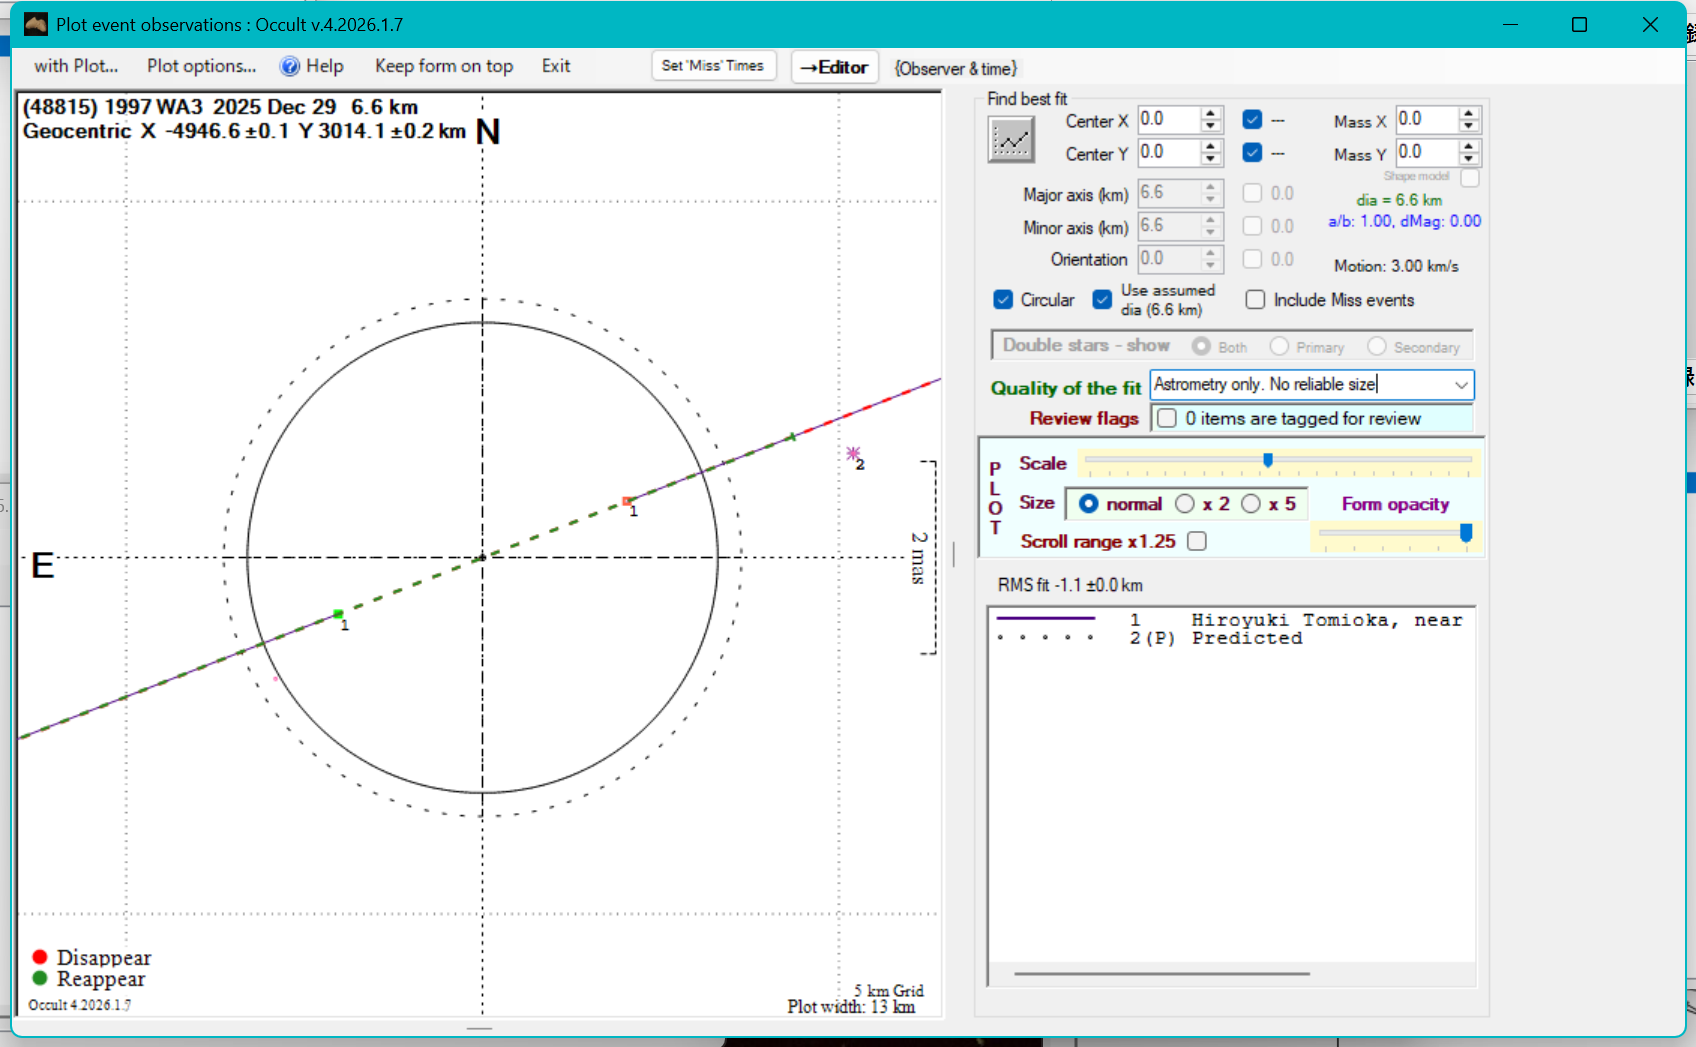This screenshot has height=1047, width=1696.
Task: Click the Scale slider handle
Action: pos(1268,460)
